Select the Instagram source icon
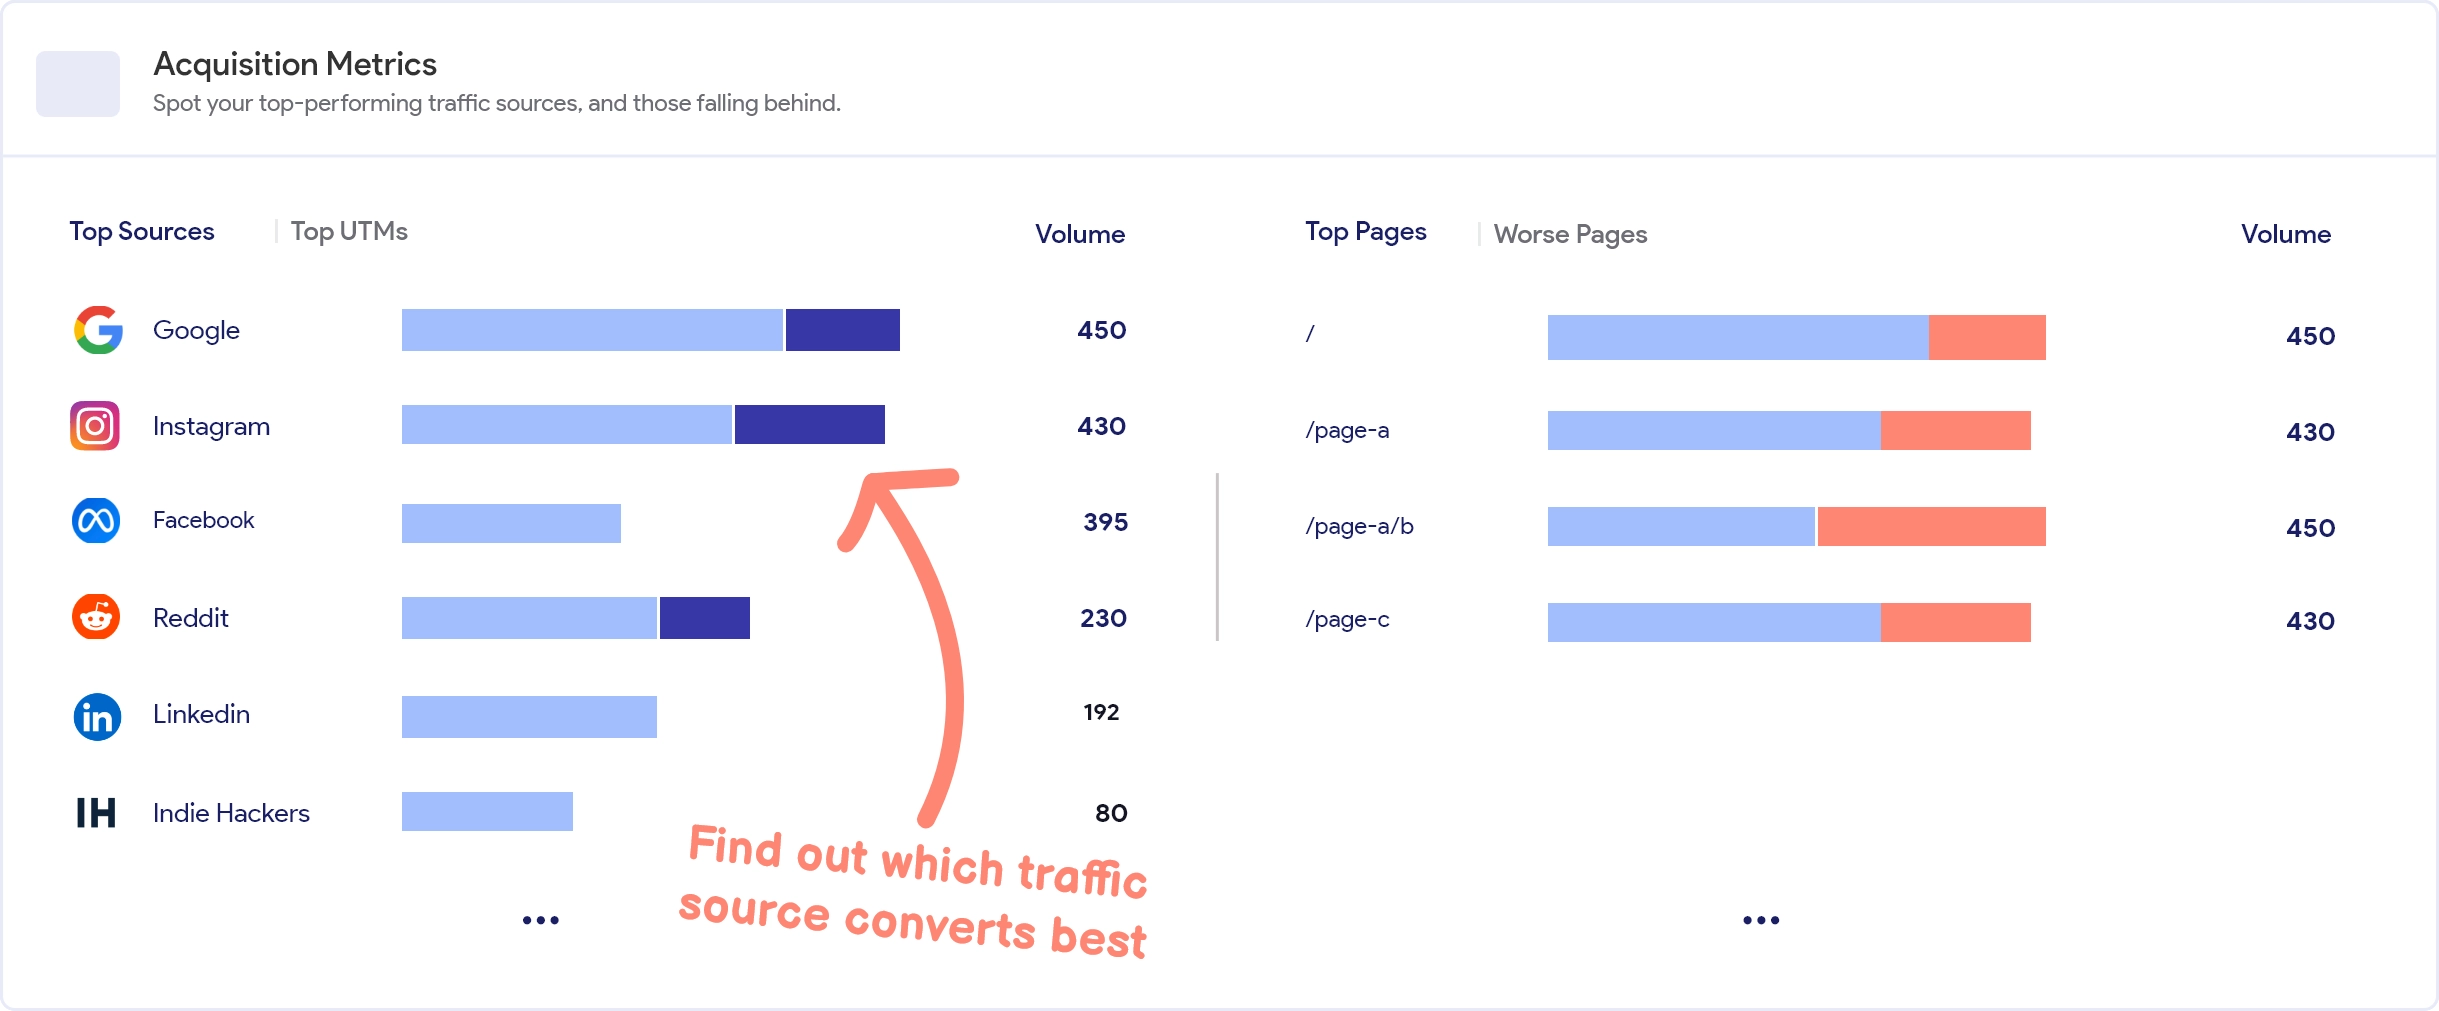 tap(96, 425)
